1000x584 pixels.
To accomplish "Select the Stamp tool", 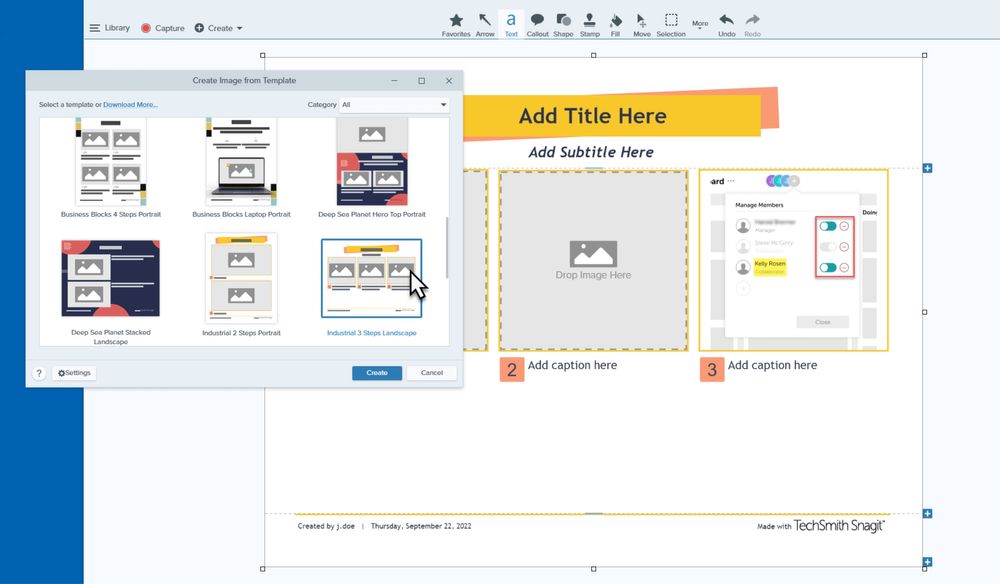I will click(x=589, y=25).
